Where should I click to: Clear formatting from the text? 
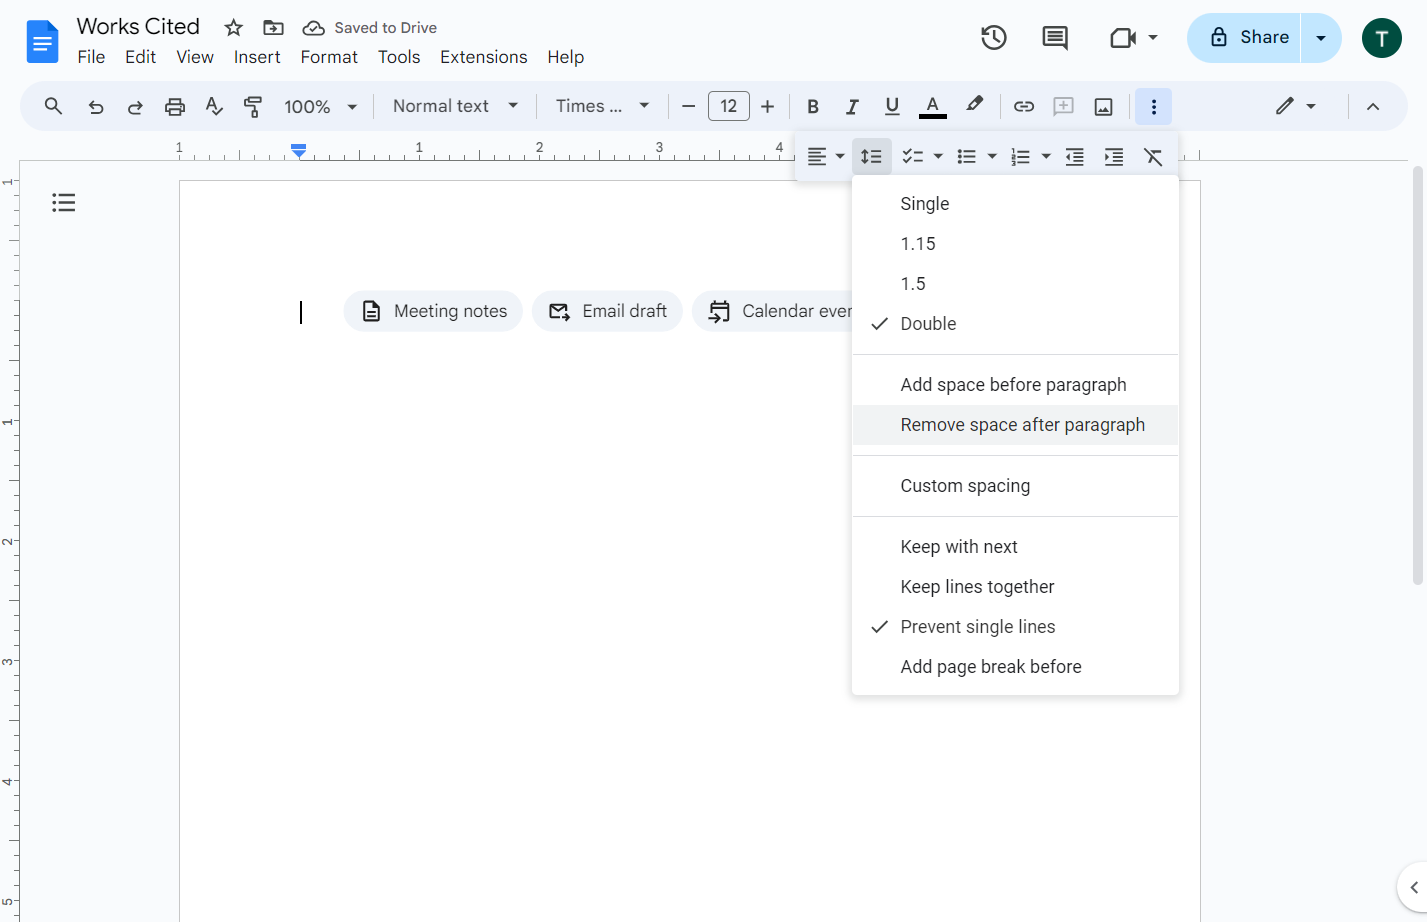[1153, 157]
